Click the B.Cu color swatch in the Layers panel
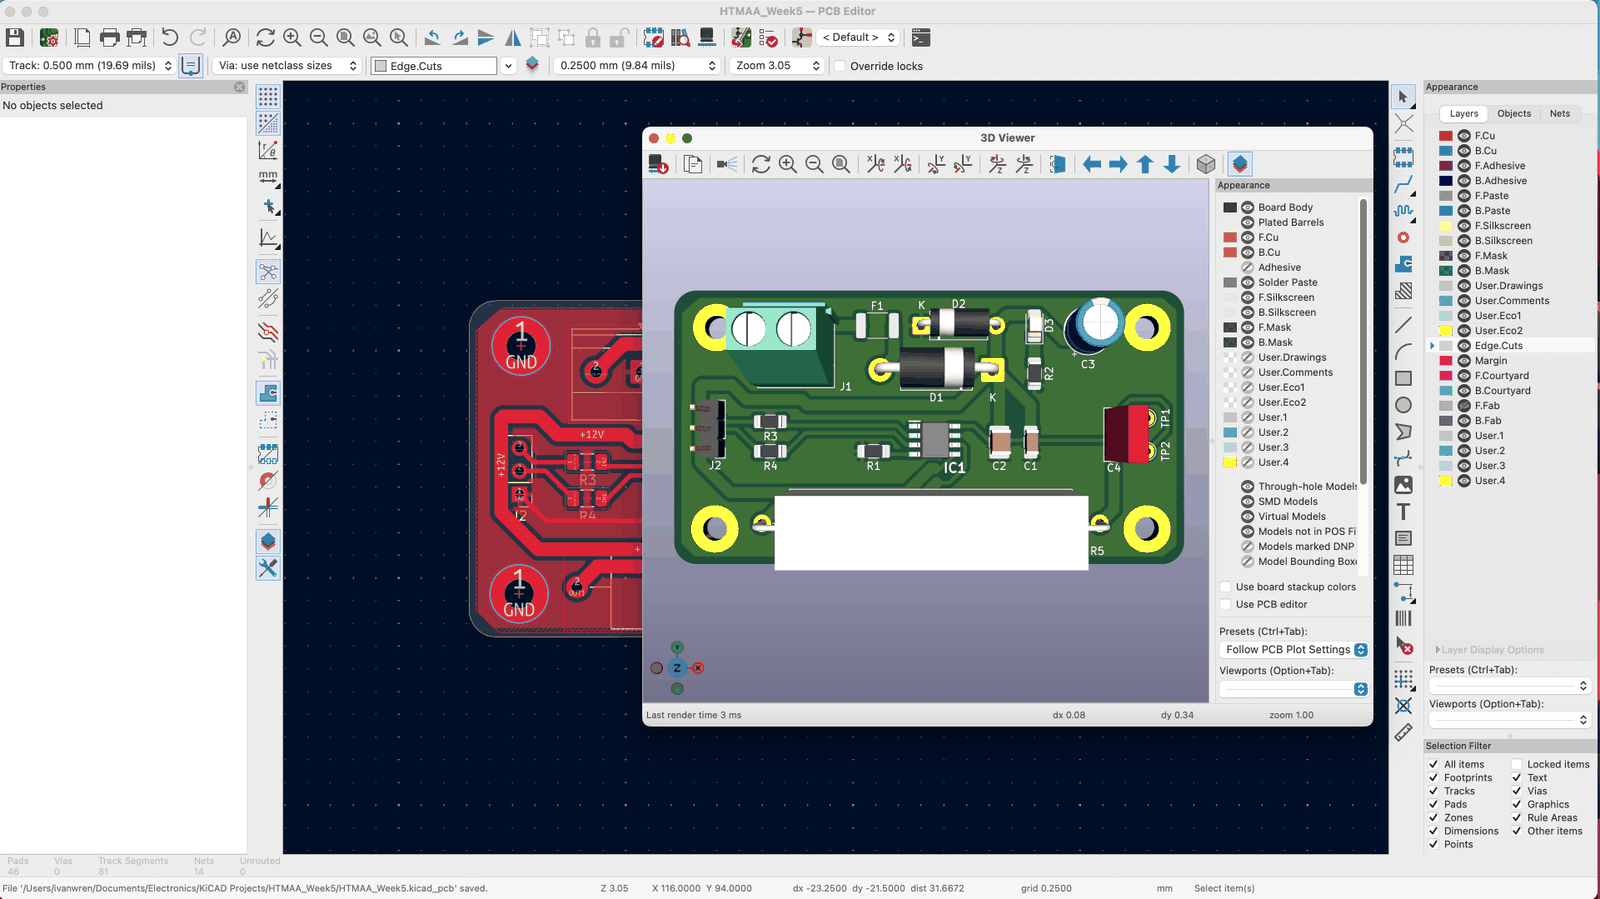This screenshot has width=1600, height=899. tap(1446, 151)
